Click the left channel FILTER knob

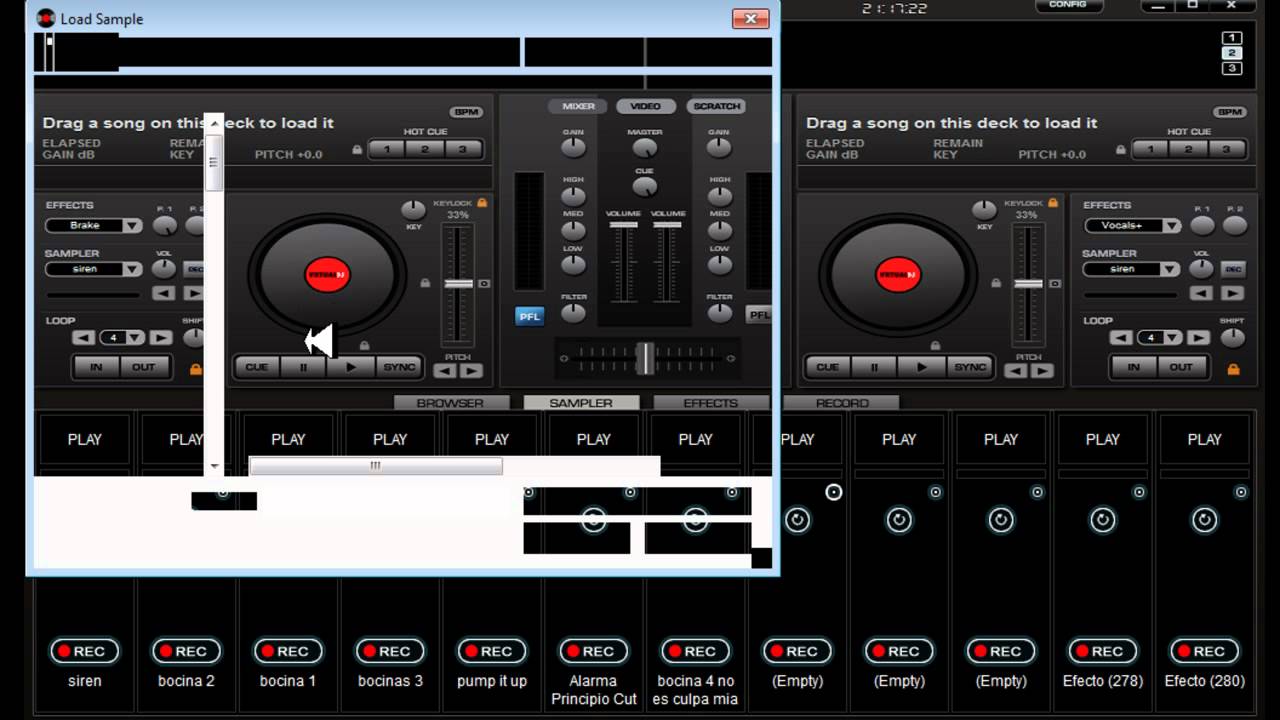[x=573, y=313]
